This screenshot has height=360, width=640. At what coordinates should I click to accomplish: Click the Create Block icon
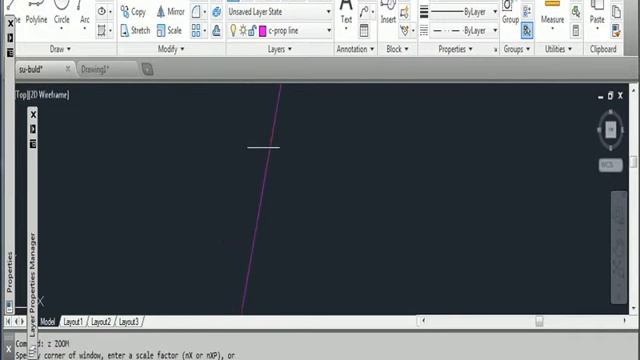pos(404,12)
